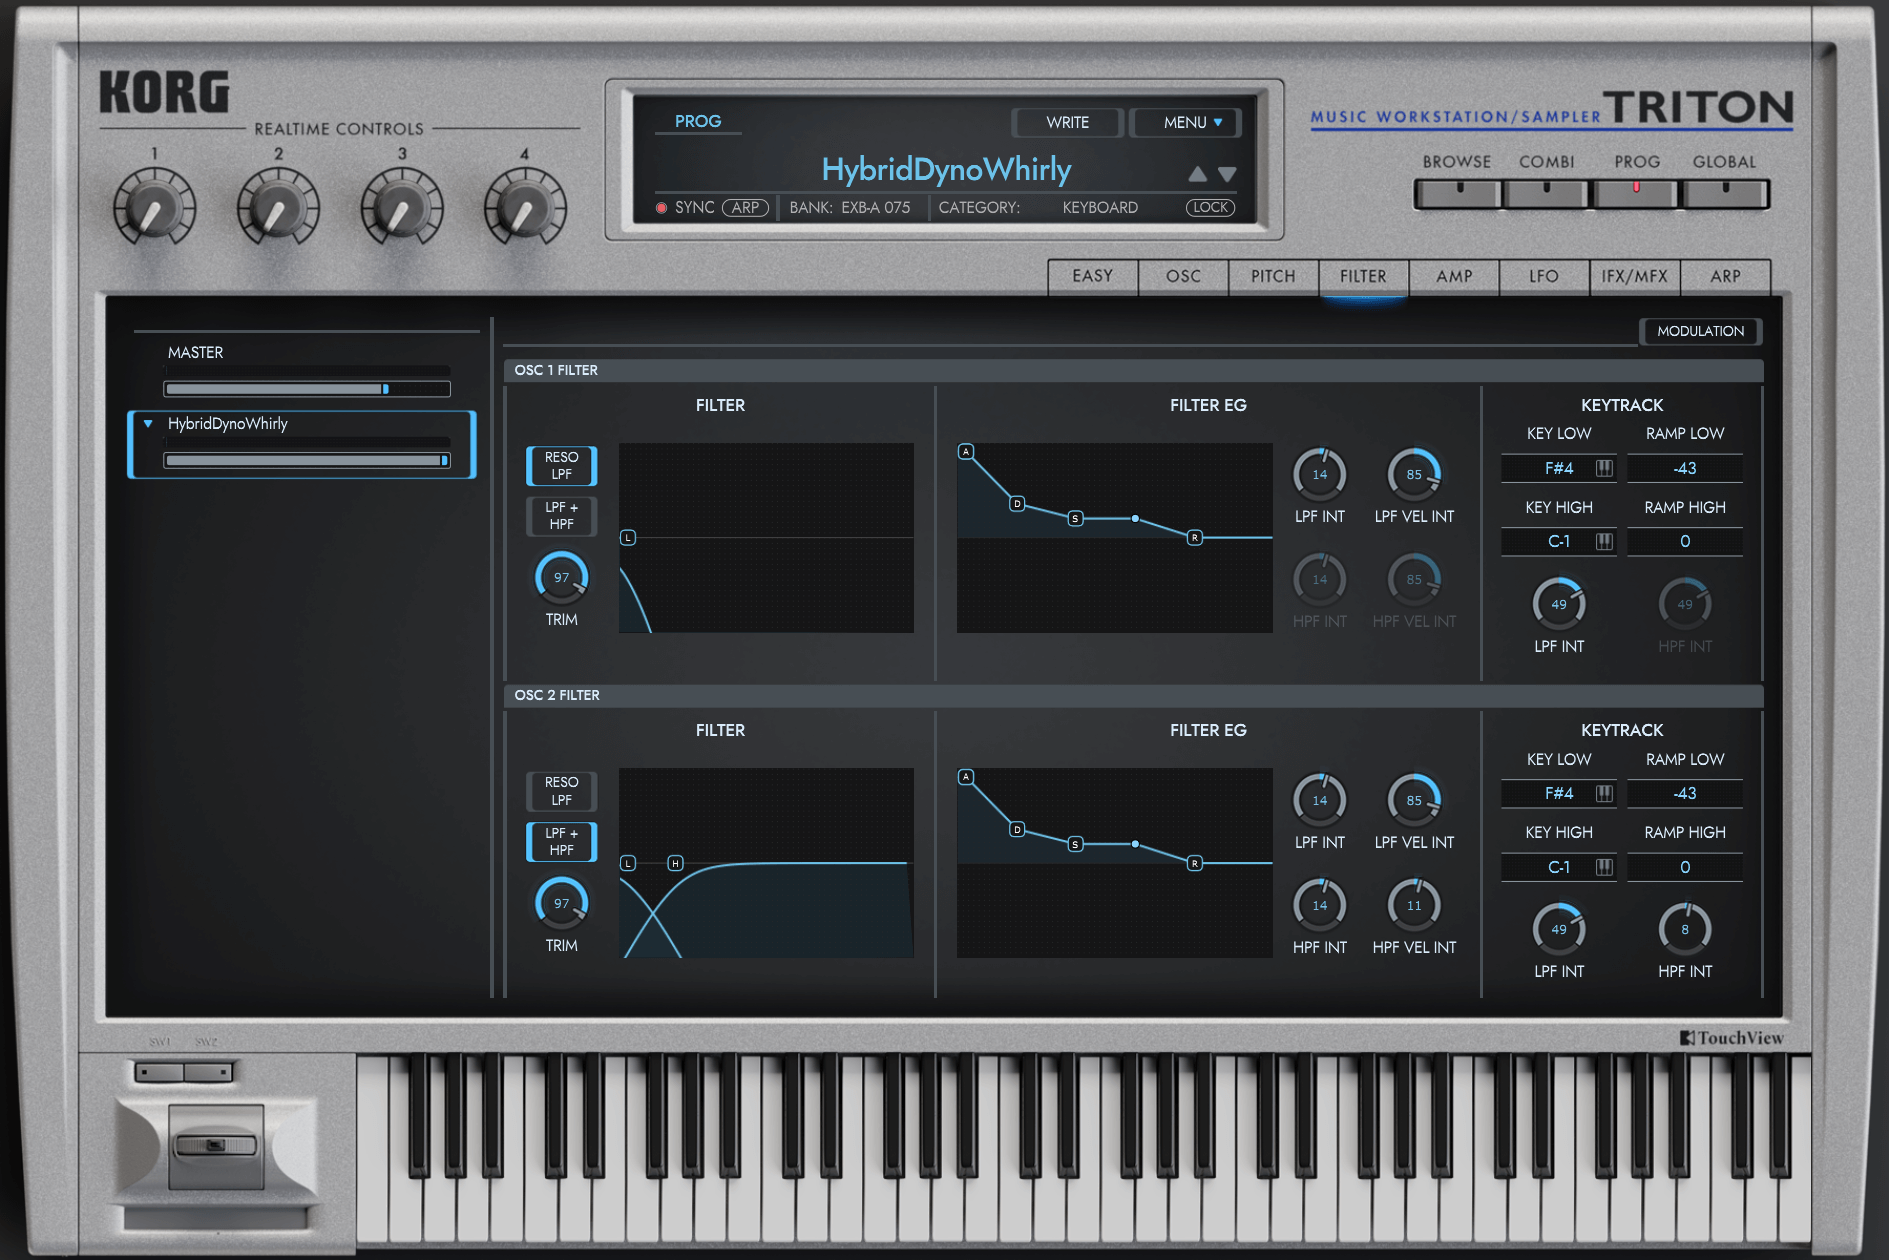Viewport: 1889px width, 1260px height.
Task: Open keyboard picker for OSC 2 KEY LOW
Action: [x=1604, y=793]
